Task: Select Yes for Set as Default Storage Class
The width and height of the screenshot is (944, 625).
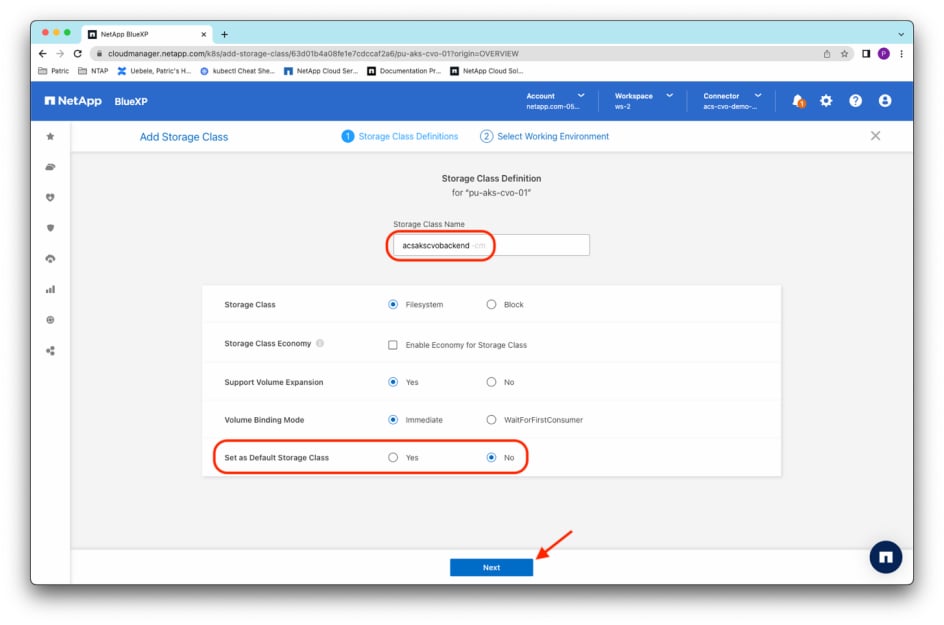Action: pyautogui.click(x=393, y=458)
